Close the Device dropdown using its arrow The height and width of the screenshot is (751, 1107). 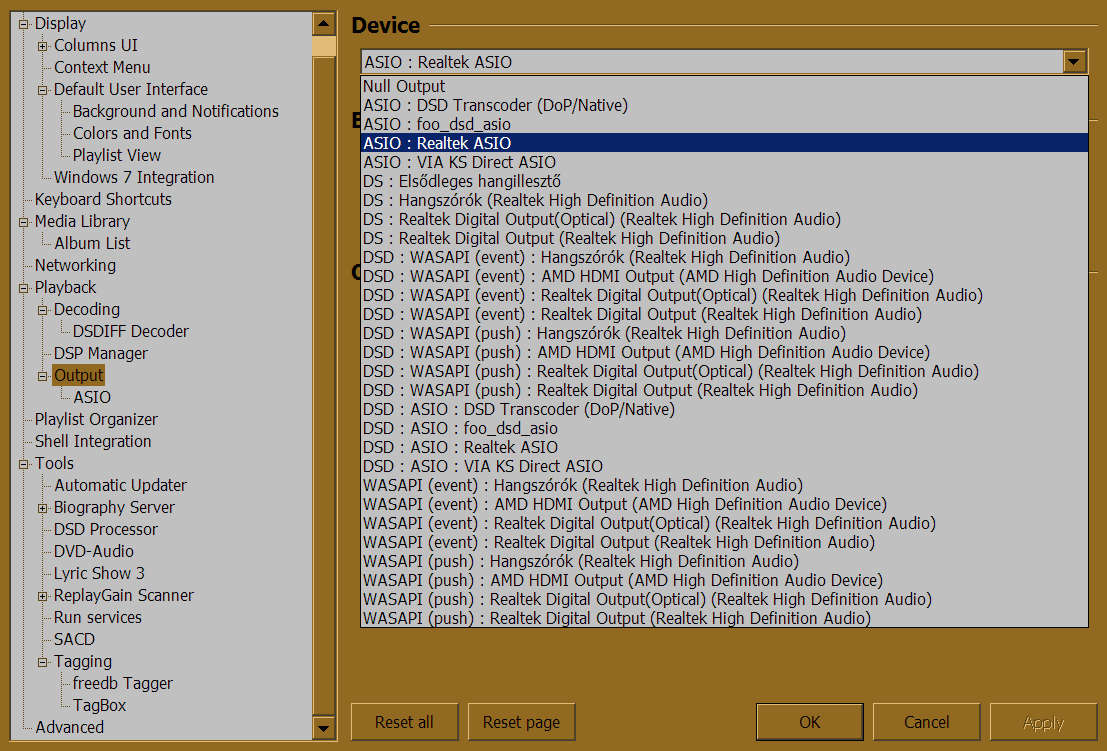[x=1074, y=62]
